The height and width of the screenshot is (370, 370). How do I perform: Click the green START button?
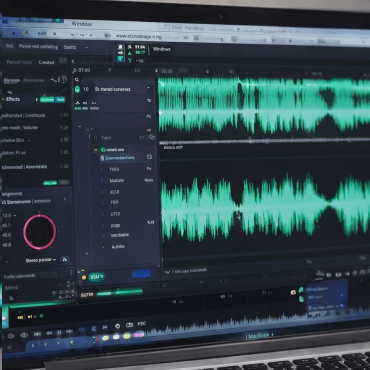click(x=97, y=277)
